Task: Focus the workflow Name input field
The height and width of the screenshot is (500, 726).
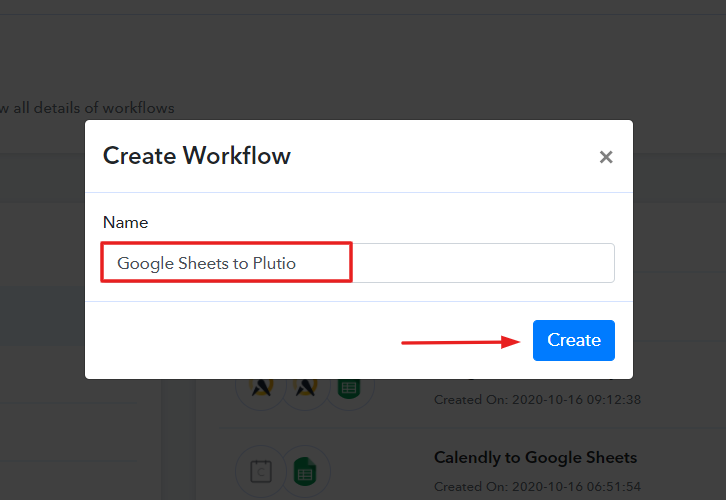Action: coord(358,263)
